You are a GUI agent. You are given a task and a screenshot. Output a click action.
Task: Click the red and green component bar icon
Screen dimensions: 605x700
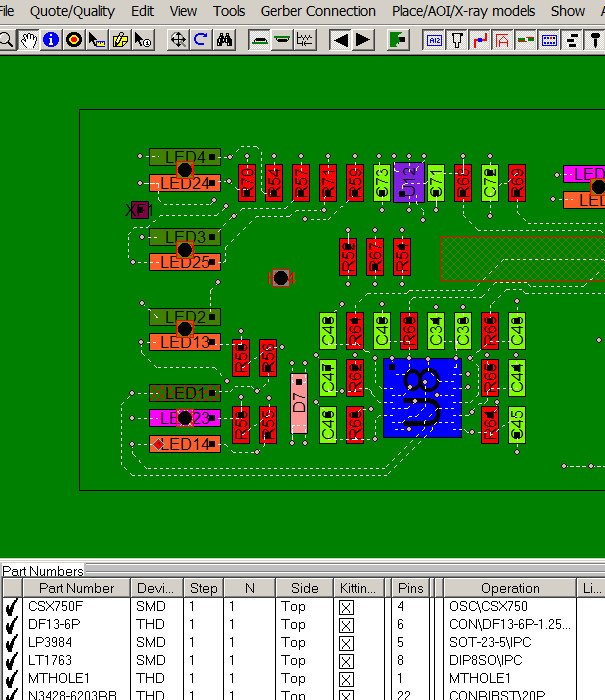[x=526, y=40]
